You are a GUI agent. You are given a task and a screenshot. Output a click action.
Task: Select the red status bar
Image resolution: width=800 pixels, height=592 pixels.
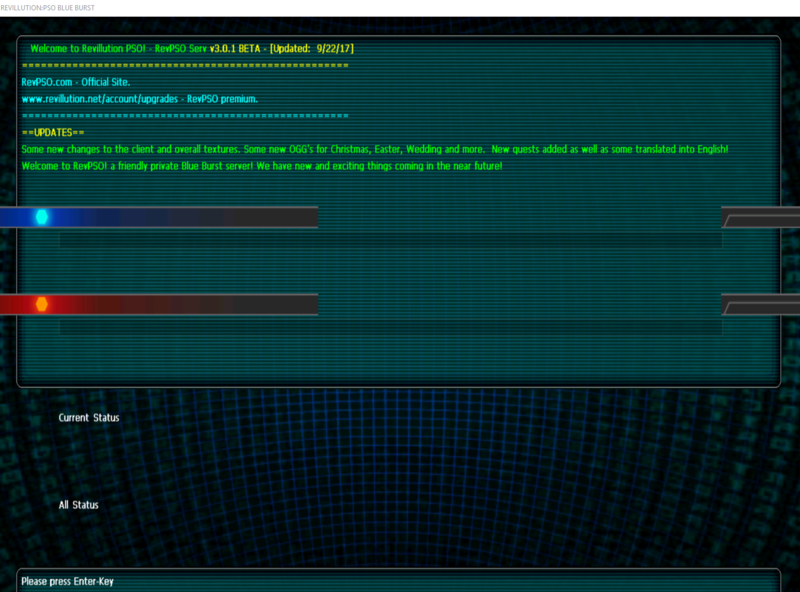point(159,305)
